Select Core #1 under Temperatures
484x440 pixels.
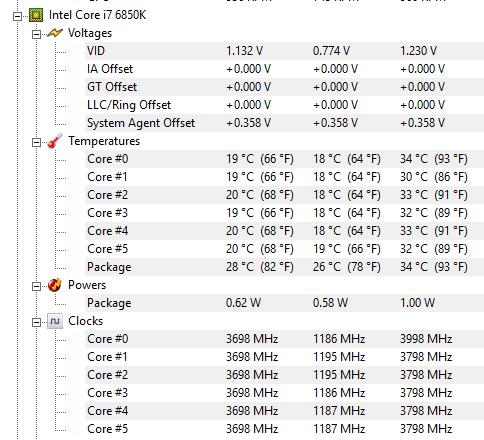pos(284,177)
